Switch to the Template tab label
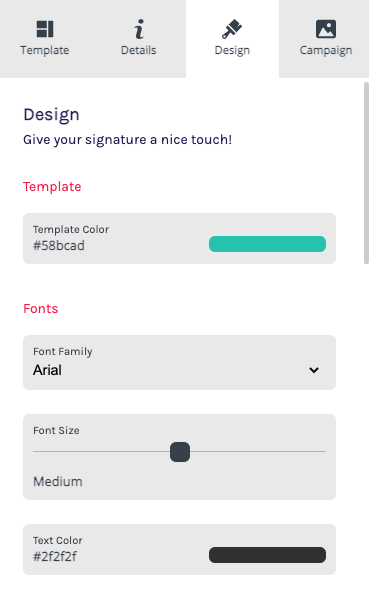This screenshot has width=369, height=599. pos(45,50)
